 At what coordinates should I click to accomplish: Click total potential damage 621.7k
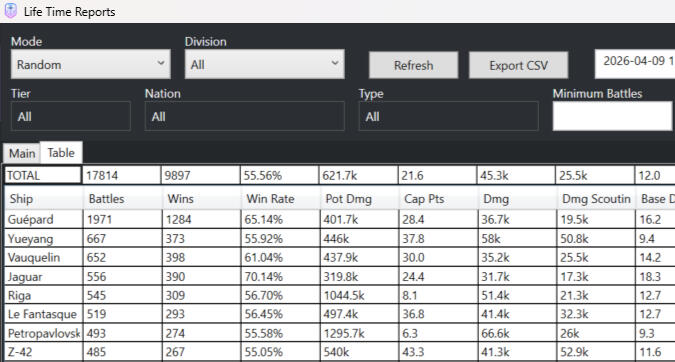coord(358,175)
